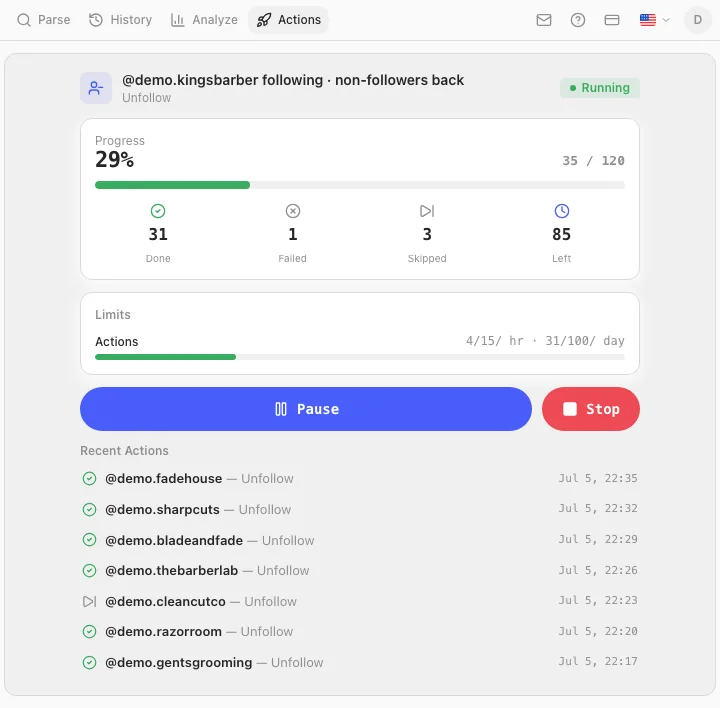This screenshot has height=708, width=720.
Task: Click the Running status badge
Action: pos(600,88)
